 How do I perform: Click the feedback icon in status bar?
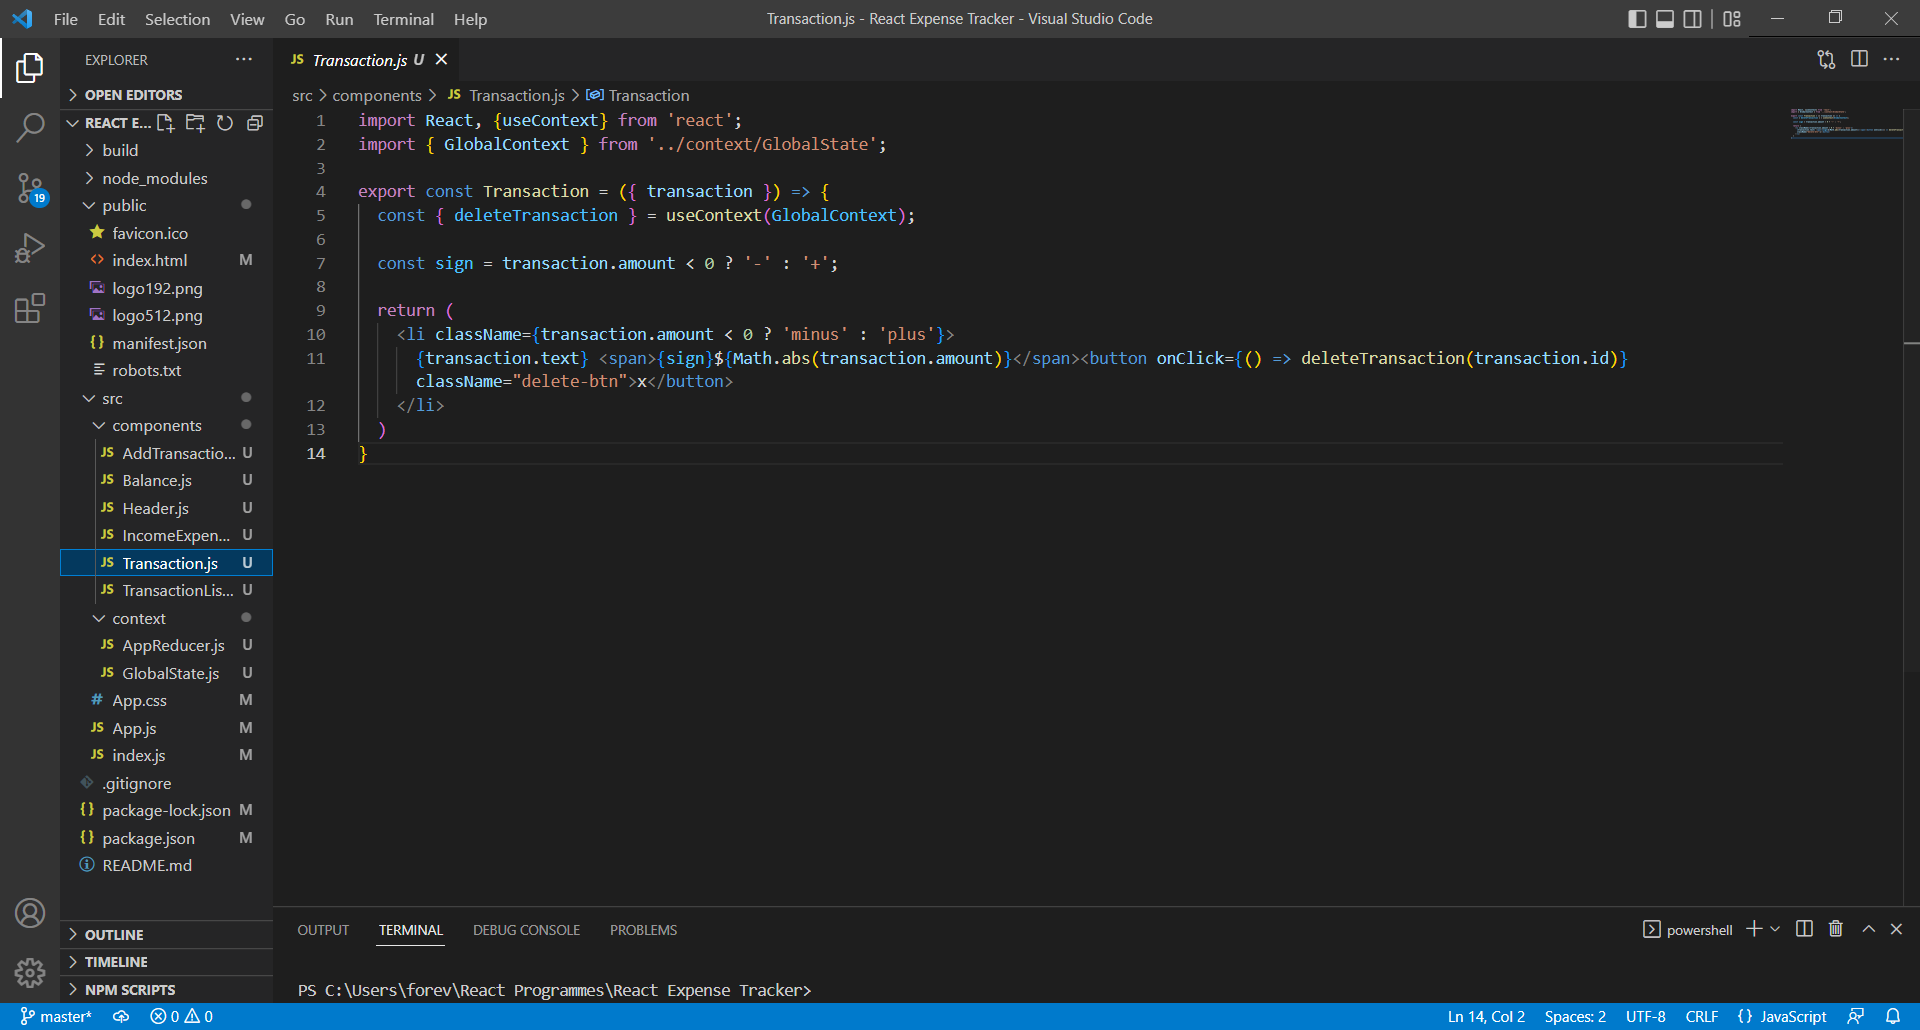click(1856, 1016)
